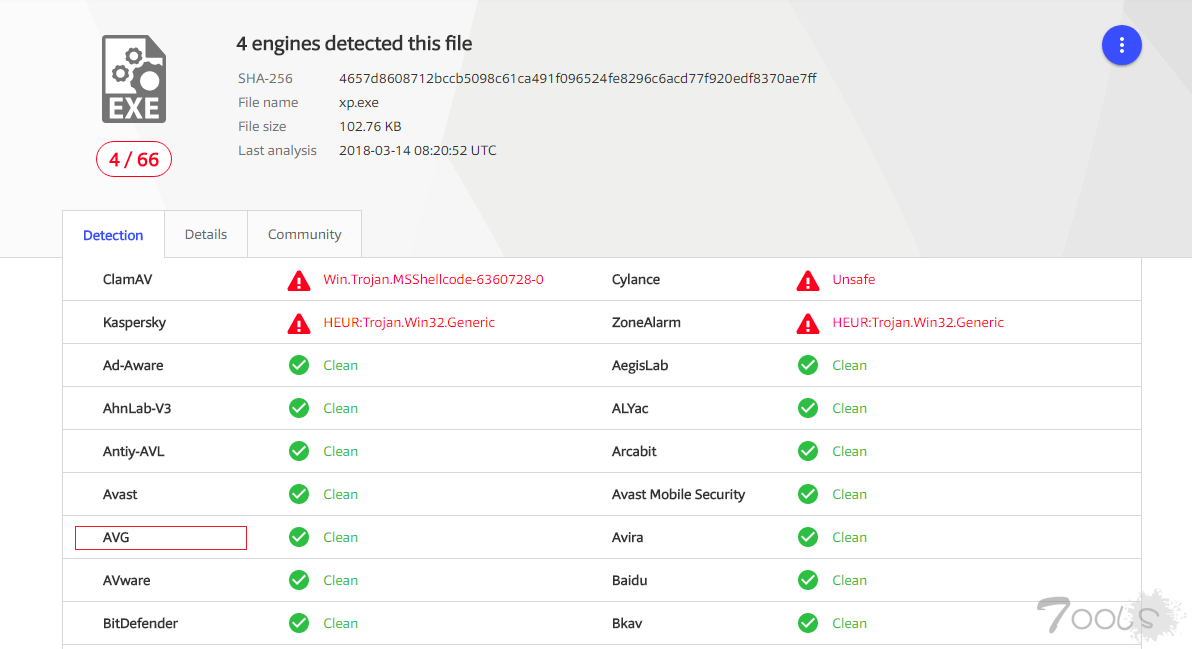Click the AegisLab engine name
This screenshot has height=649, width=1192.
click(640, 366)
